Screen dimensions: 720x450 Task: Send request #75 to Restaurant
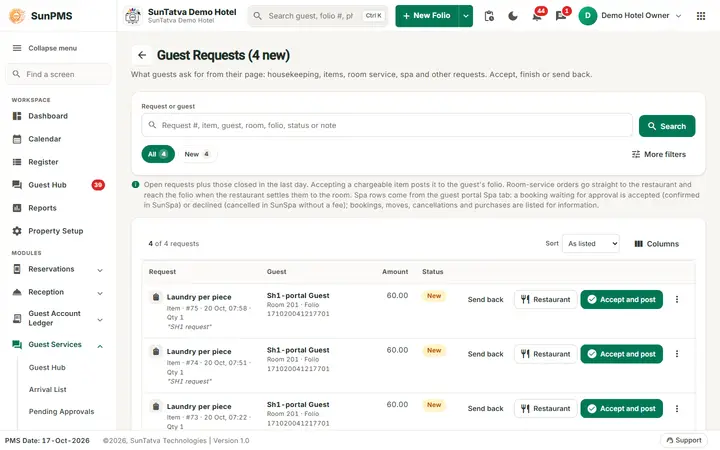[x=546, y=299]
